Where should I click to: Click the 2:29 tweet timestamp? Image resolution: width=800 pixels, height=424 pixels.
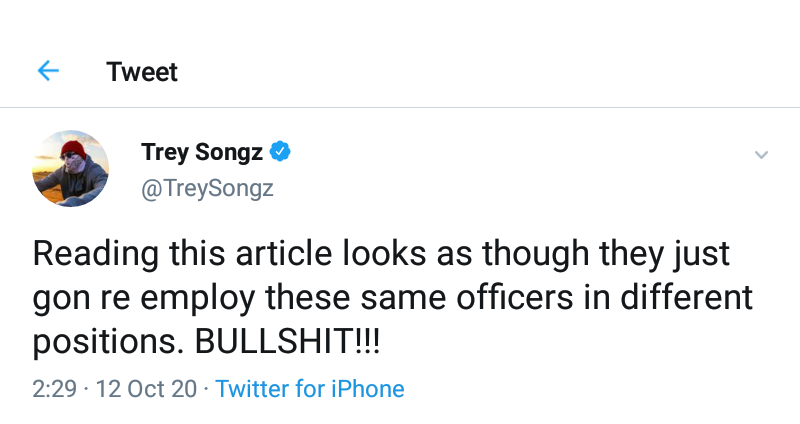[54, 389]
